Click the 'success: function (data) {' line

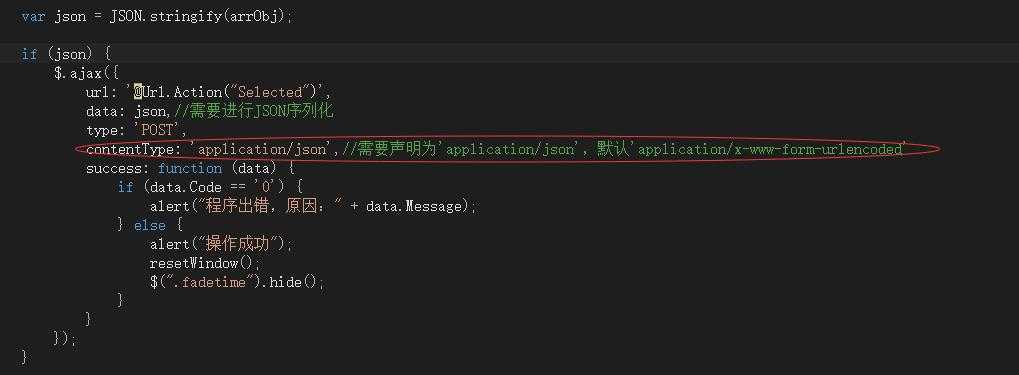coord(190,168)
